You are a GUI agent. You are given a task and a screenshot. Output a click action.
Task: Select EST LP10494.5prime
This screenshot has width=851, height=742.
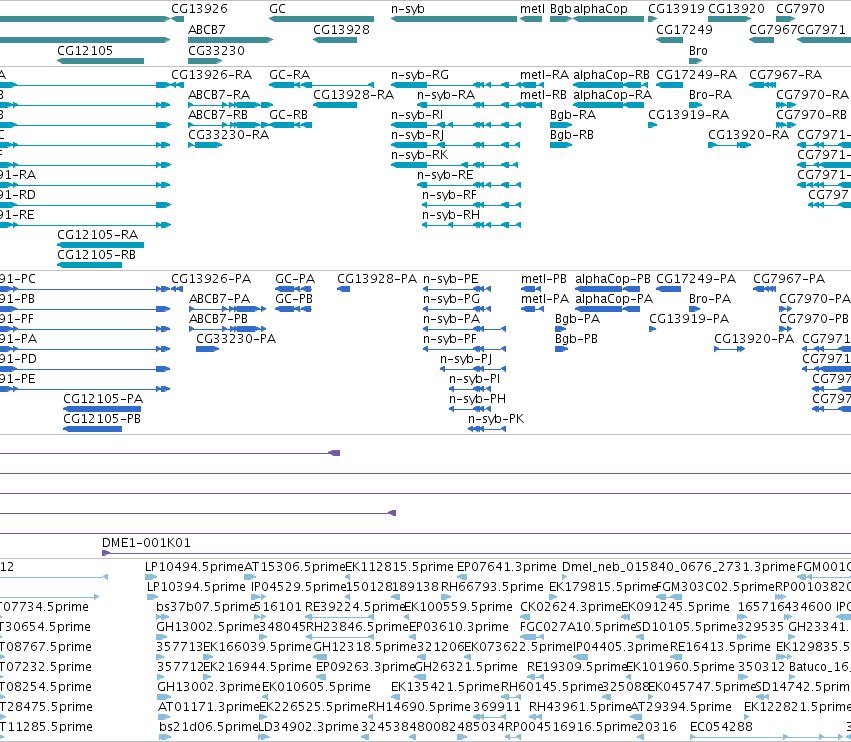pyautogui.click(x=194, y=567)
